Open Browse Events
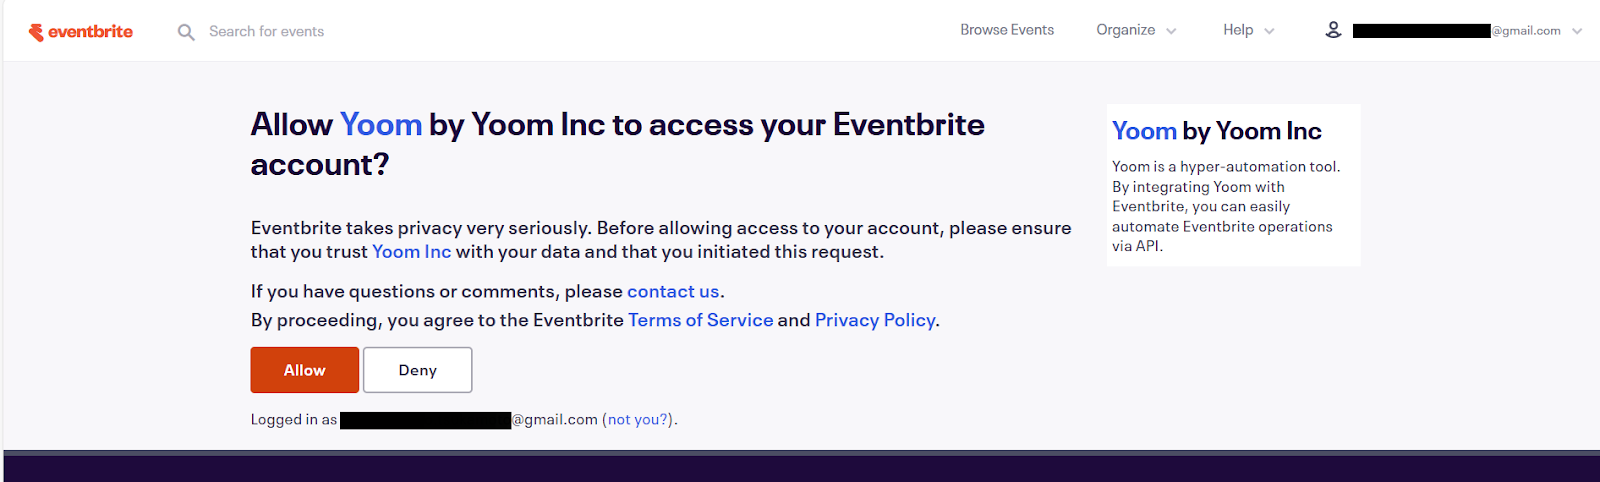This screenshot has height=482, width=1600. [1007, 30]
